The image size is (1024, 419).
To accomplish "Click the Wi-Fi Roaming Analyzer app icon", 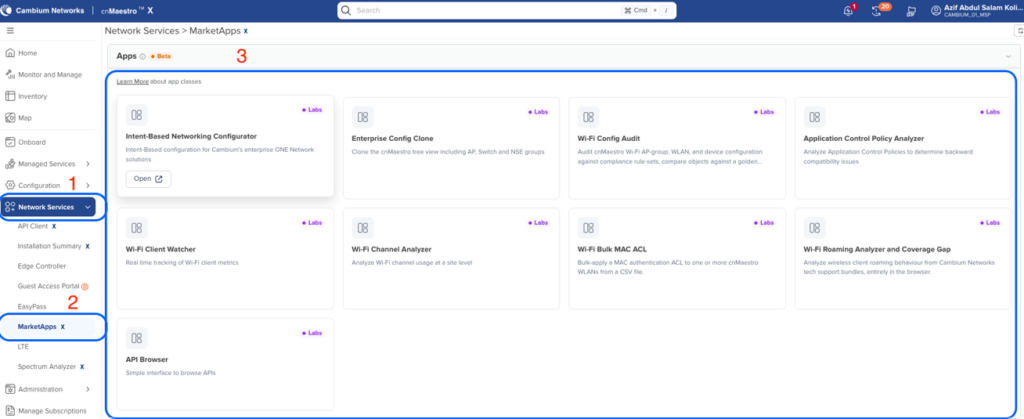I will [x=814, y=227].
